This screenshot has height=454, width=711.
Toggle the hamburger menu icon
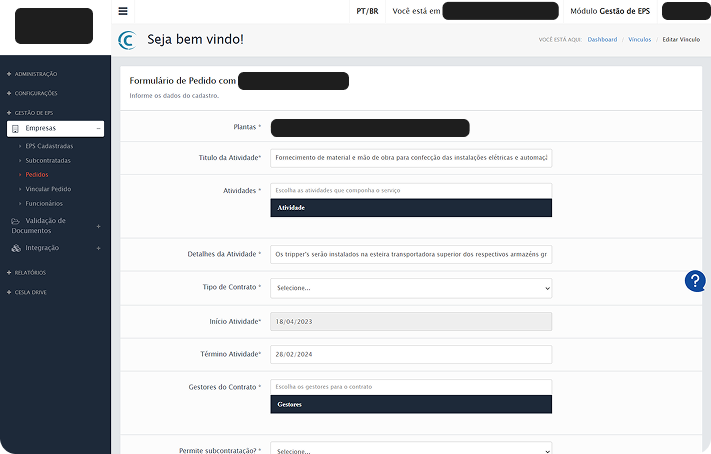click(123, 11)
